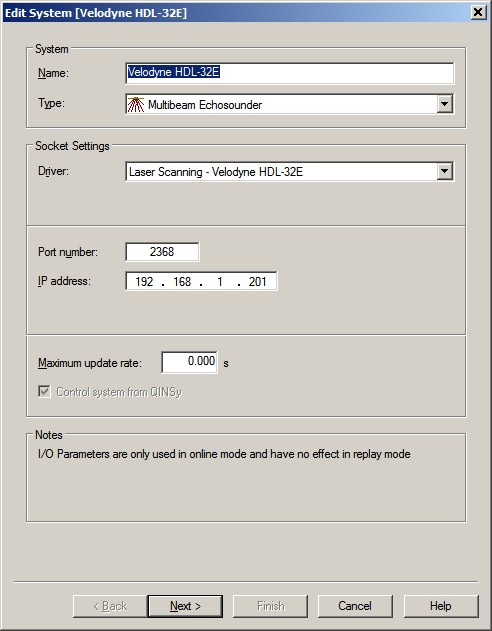Close the Edit System dialog
Viewport: 492px width, 631px height.
478,12
